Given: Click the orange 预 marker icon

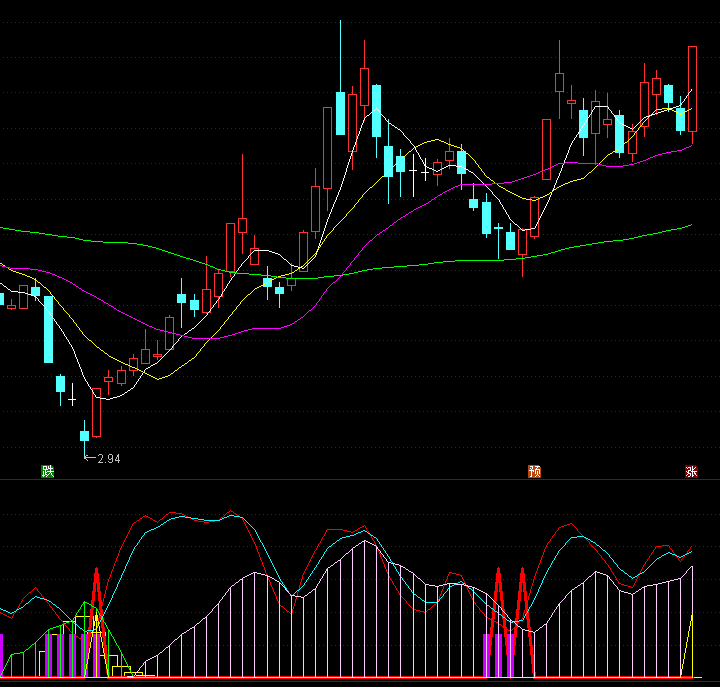Looking at the screenshot, I should tap(534, 471).
